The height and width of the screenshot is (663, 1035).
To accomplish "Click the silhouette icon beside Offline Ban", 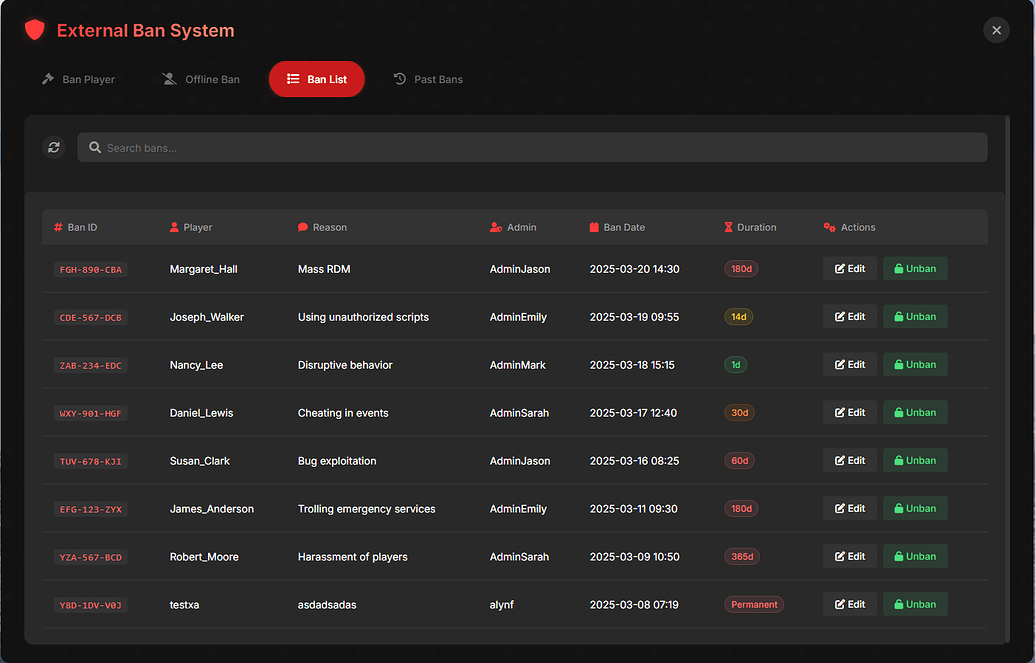I will point(167,78).
